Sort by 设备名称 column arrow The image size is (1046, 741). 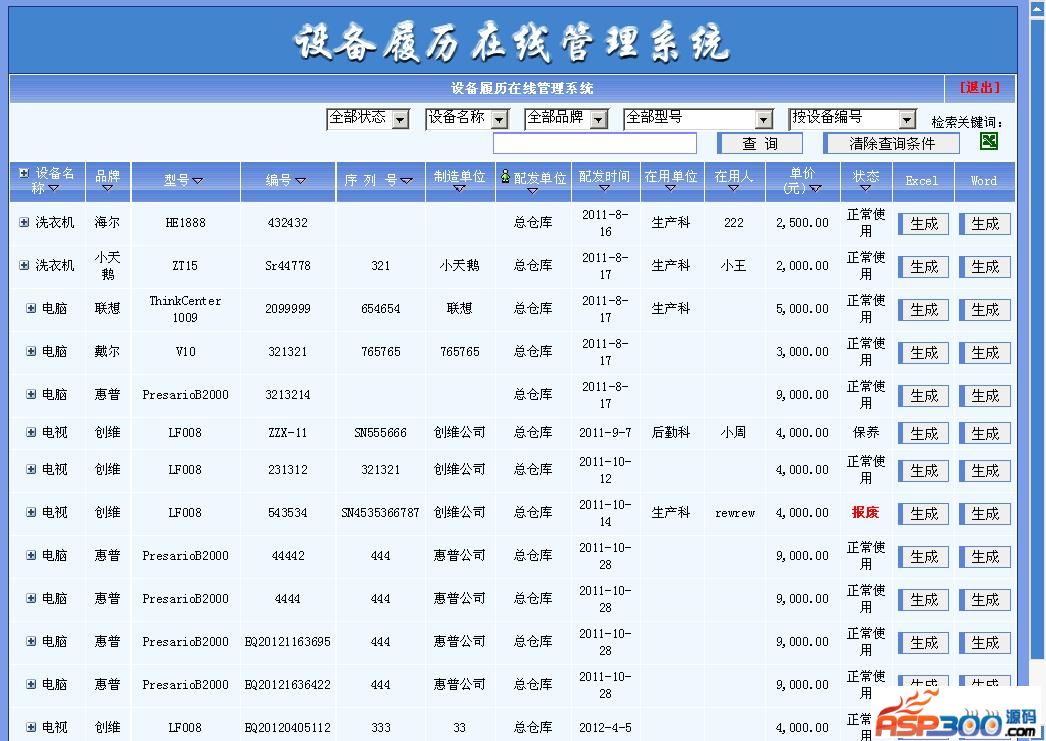54,188
